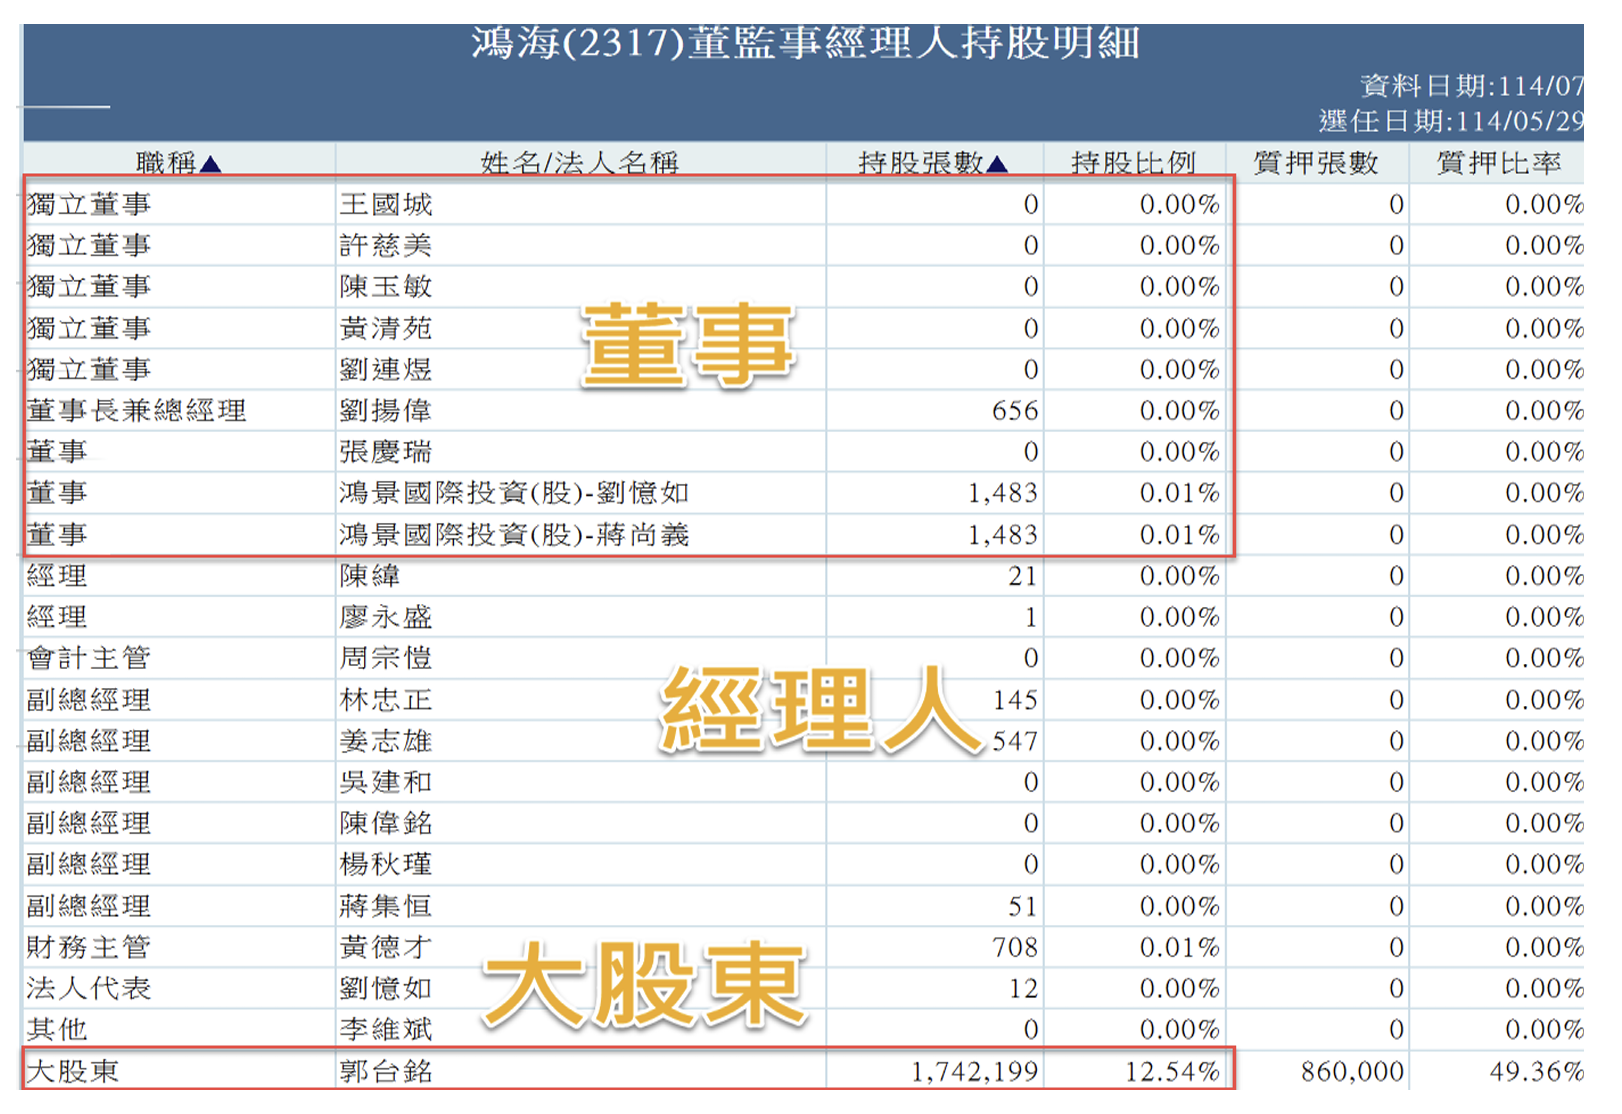Click the shareholding value 145
The image size is (1622, 1114).
click(x=1015, y=700)
